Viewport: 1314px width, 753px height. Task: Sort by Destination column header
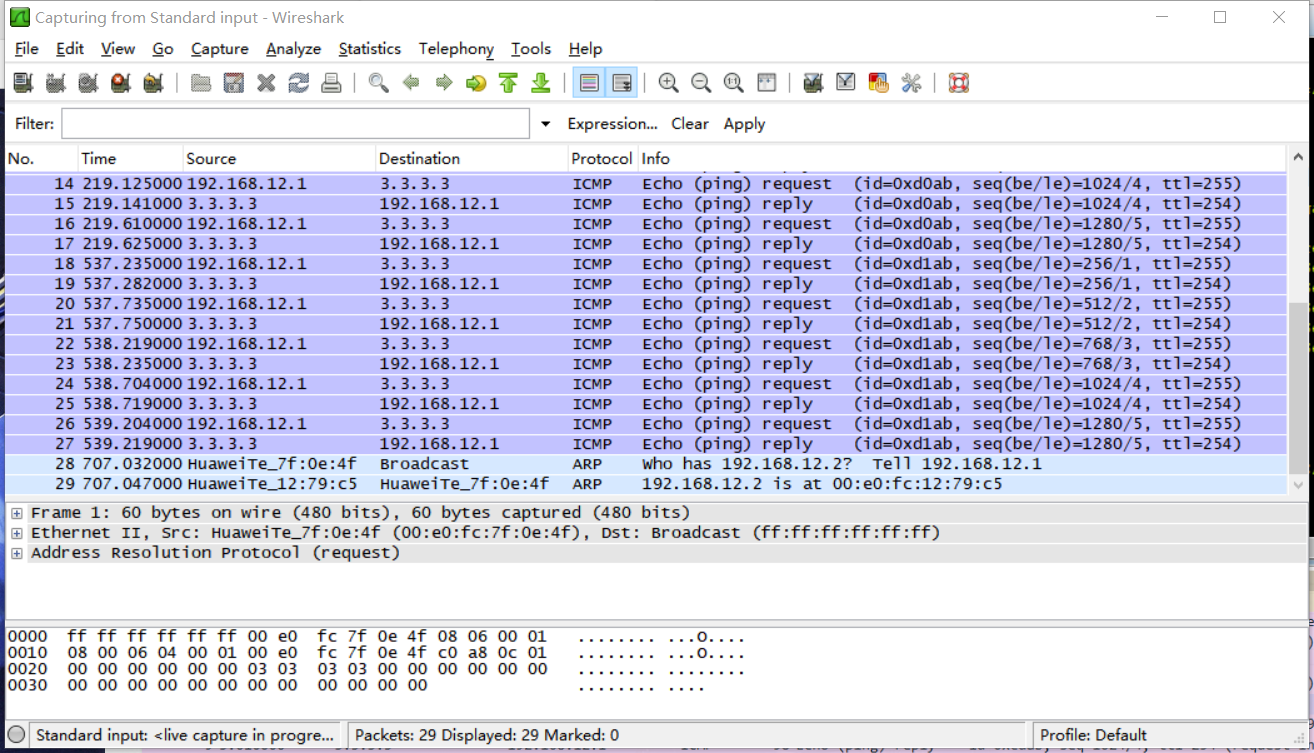pyautogui.click(x=471, y=159)
